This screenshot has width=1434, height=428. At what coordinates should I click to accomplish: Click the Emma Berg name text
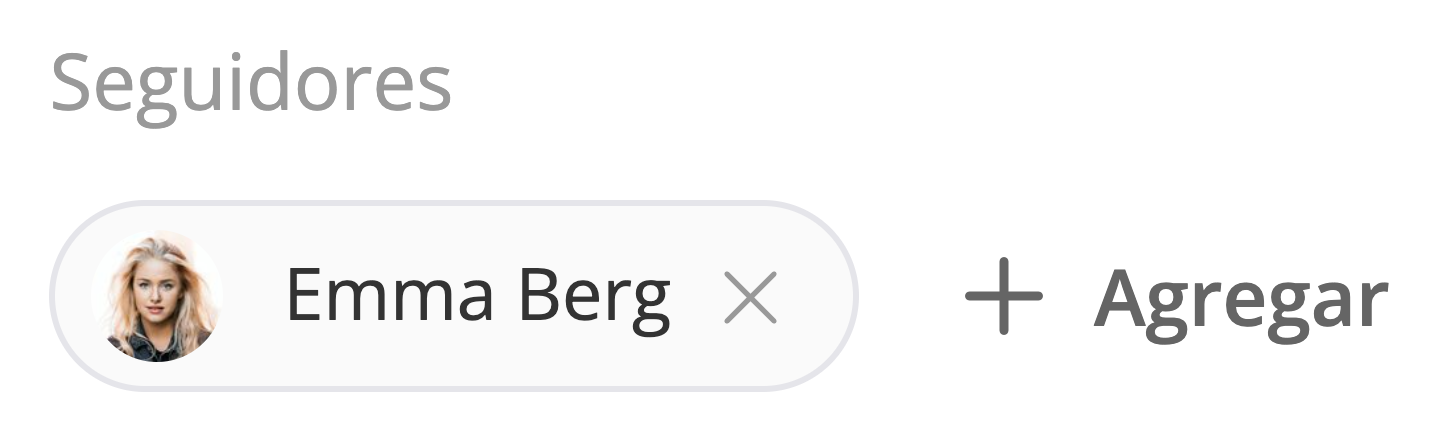477,297
